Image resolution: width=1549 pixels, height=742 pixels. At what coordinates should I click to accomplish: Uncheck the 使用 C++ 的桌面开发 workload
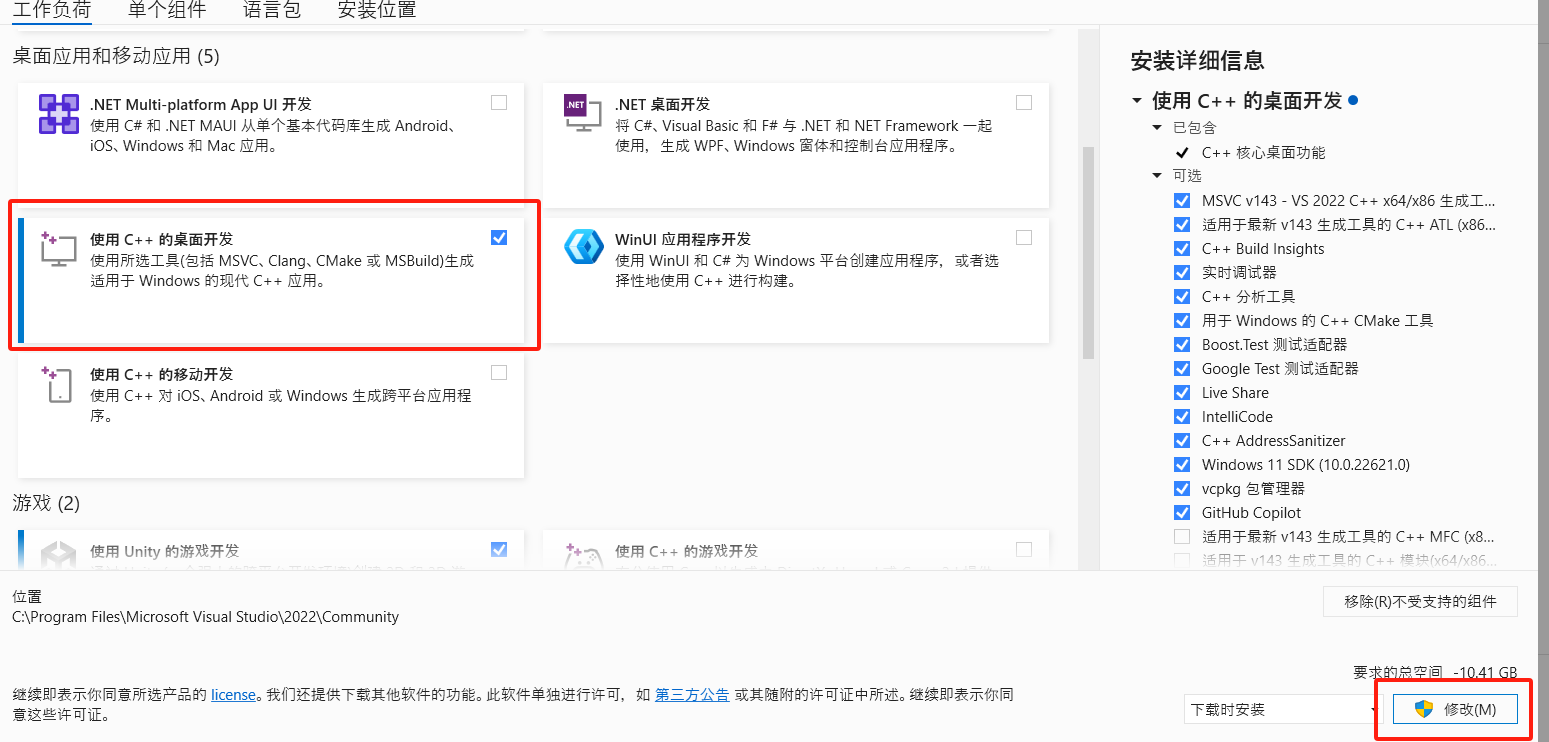pyautogui.click(x=499, y=237)
